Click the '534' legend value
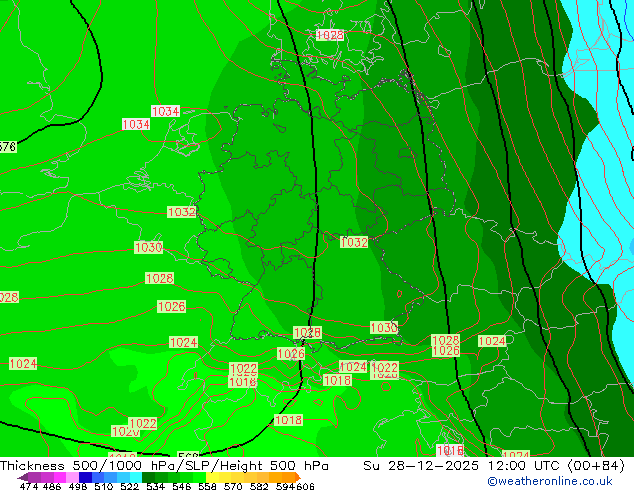The height and width of the screenshot is (490, 634). coord(155,486)
